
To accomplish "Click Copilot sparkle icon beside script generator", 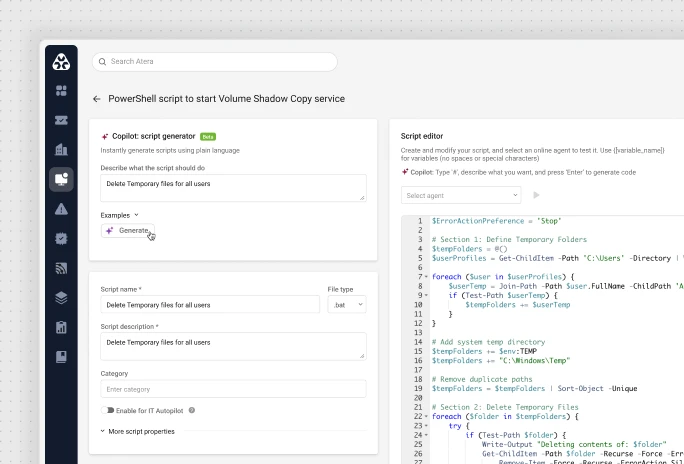I will [x=105, y=136].
